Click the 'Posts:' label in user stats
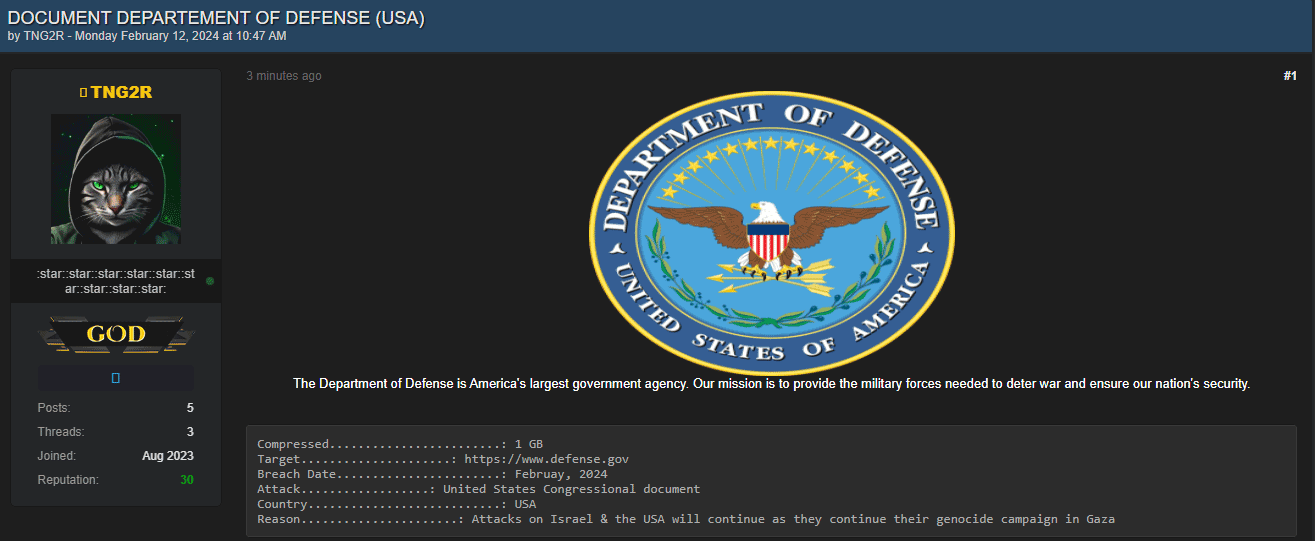This screenshot has height=541, width=1315. 54,408
